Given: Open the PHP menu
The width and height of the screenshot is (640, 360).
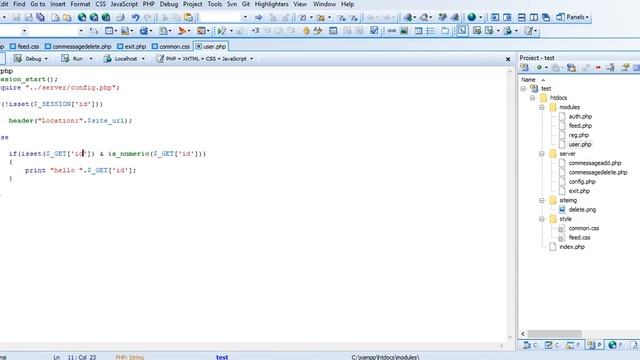Looking at the screenshot, I should (x=149, y=4).
